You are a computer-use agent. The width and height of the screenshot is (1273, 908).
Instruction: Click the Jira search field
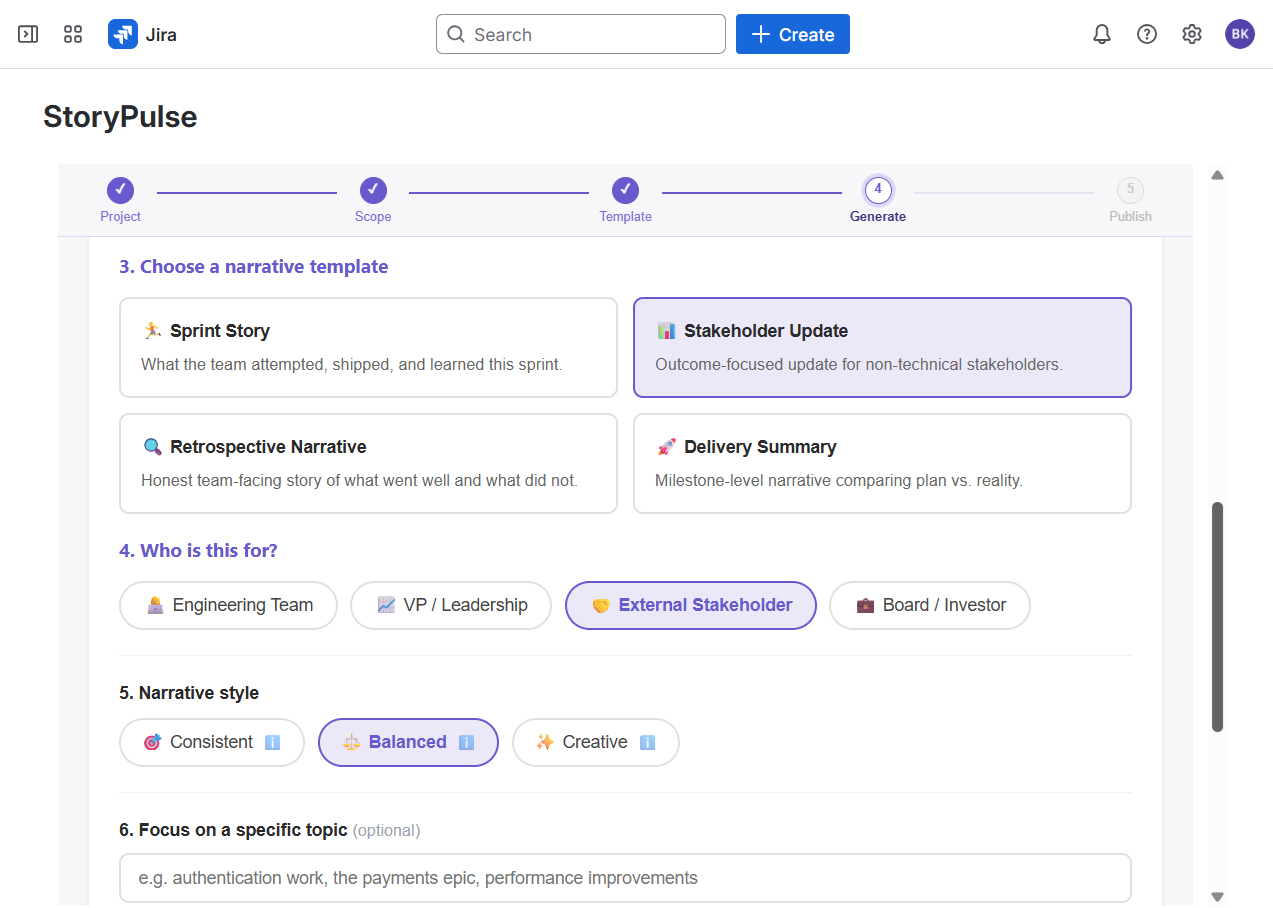pyautogui.click(x=581, y=34)
